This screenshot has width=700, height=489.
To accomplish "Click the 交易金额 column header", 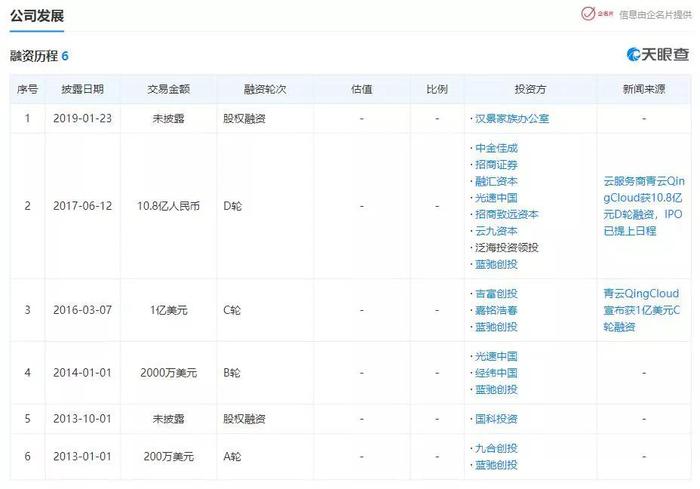I will click(x=168, y=89).
